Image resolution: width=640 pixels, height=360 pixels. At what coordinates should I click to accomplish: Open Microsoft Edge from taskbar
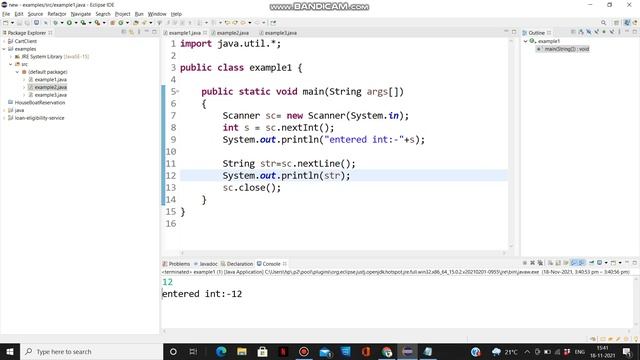pyautogui.click(x=221, y=351)
